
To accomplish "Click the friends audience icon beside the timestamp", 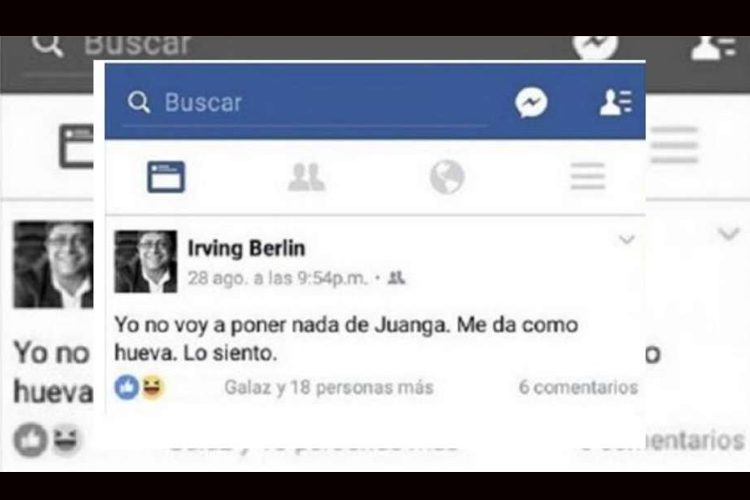I will 397,278.
